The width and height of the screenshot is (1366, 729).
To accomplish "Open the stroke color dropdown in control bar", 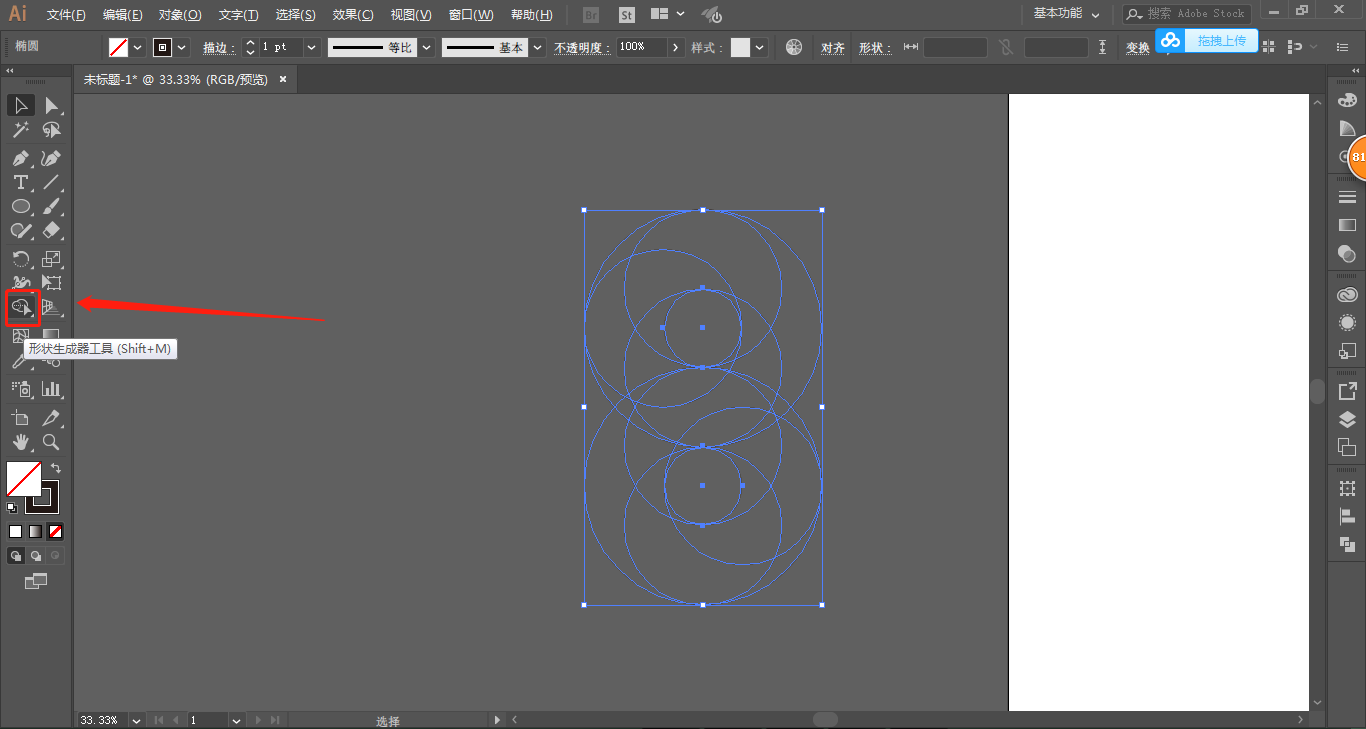I will click(182, 47).
